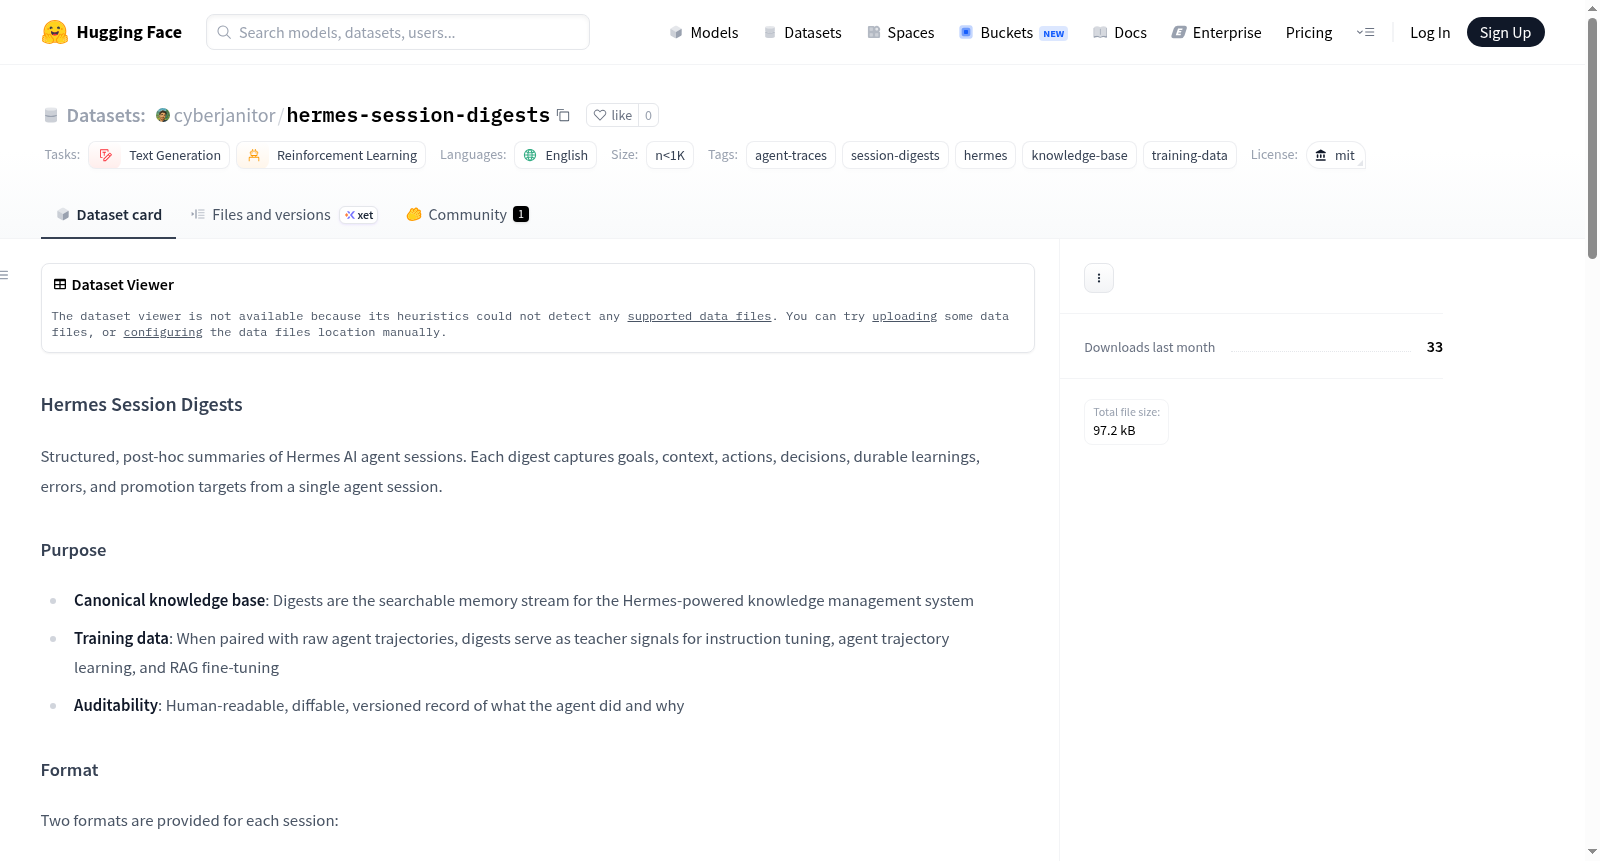Image resolution: width=1600 pixels, height=861 pixels.
Task: Copy dataset name with the copy icon
Action: (564, 115)
